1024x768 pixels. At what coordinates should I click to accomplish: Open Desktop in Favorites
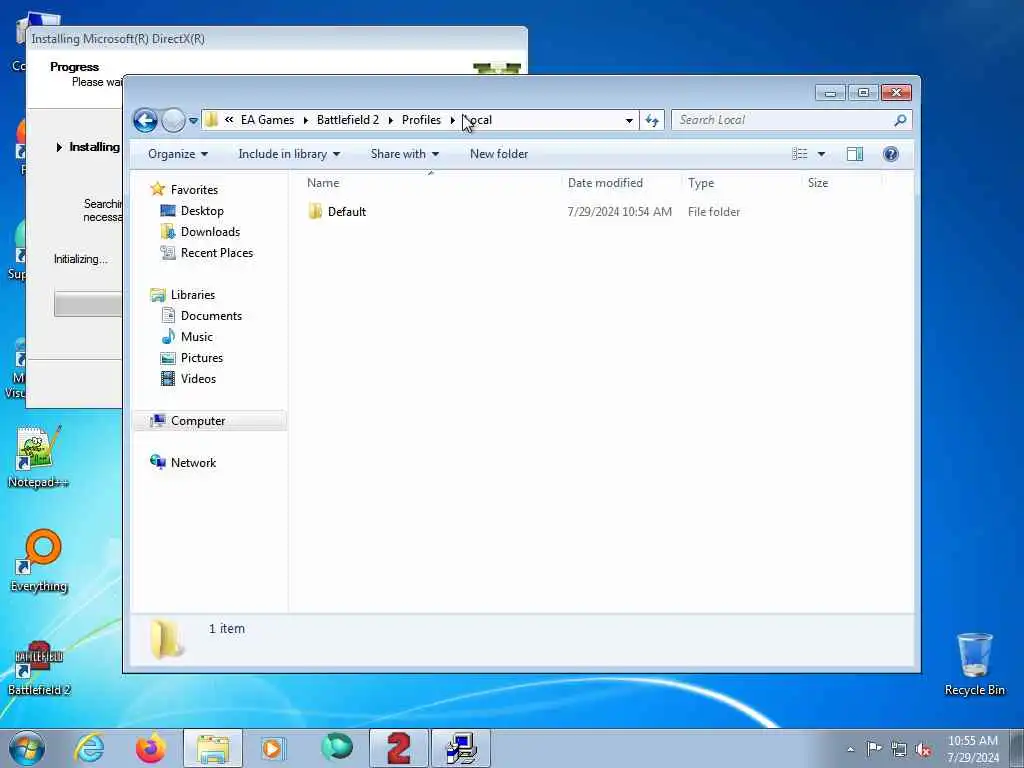click(202, 211)
